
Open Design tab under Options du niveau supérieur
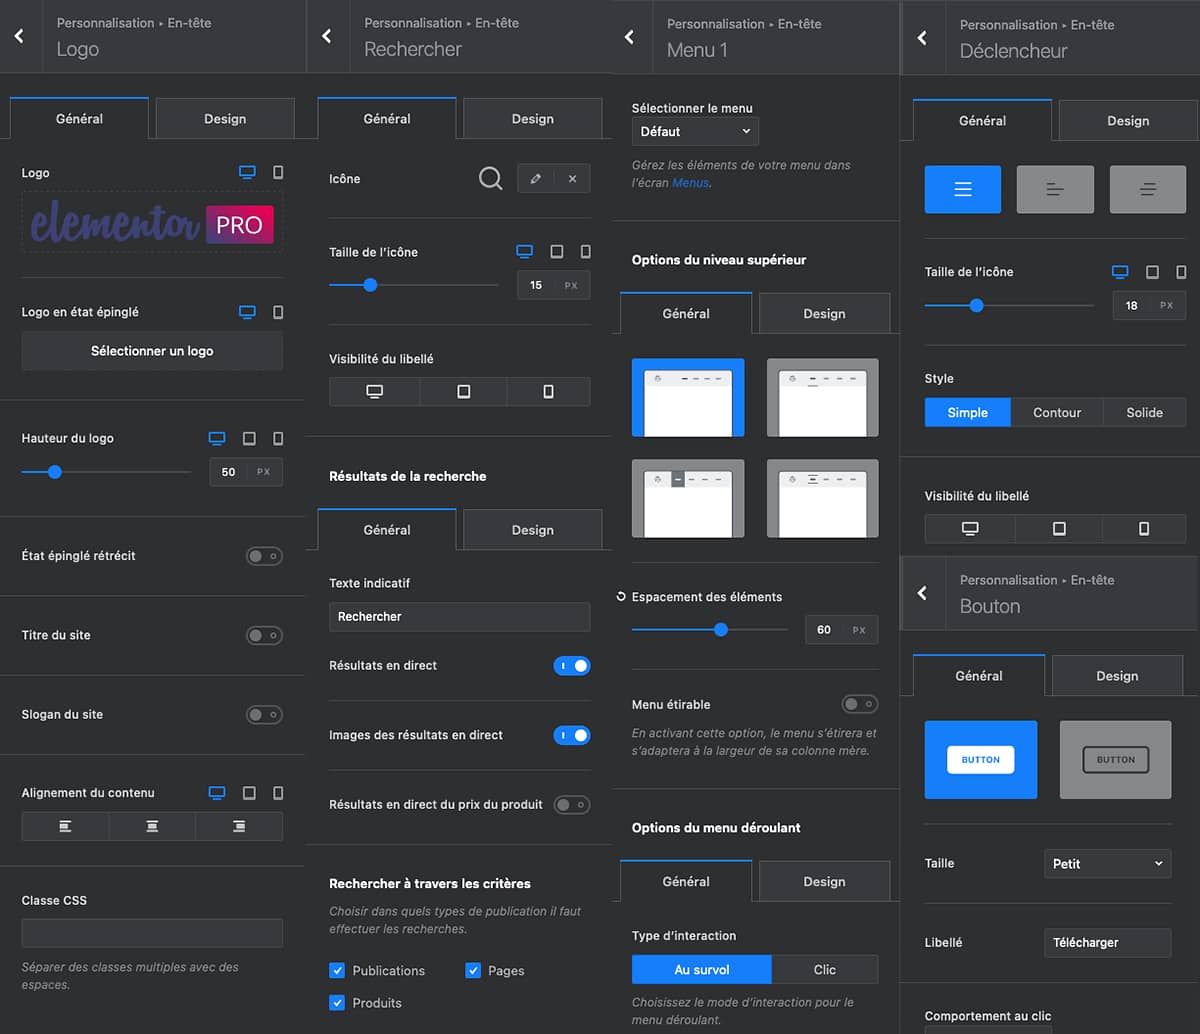click(824, 314)
